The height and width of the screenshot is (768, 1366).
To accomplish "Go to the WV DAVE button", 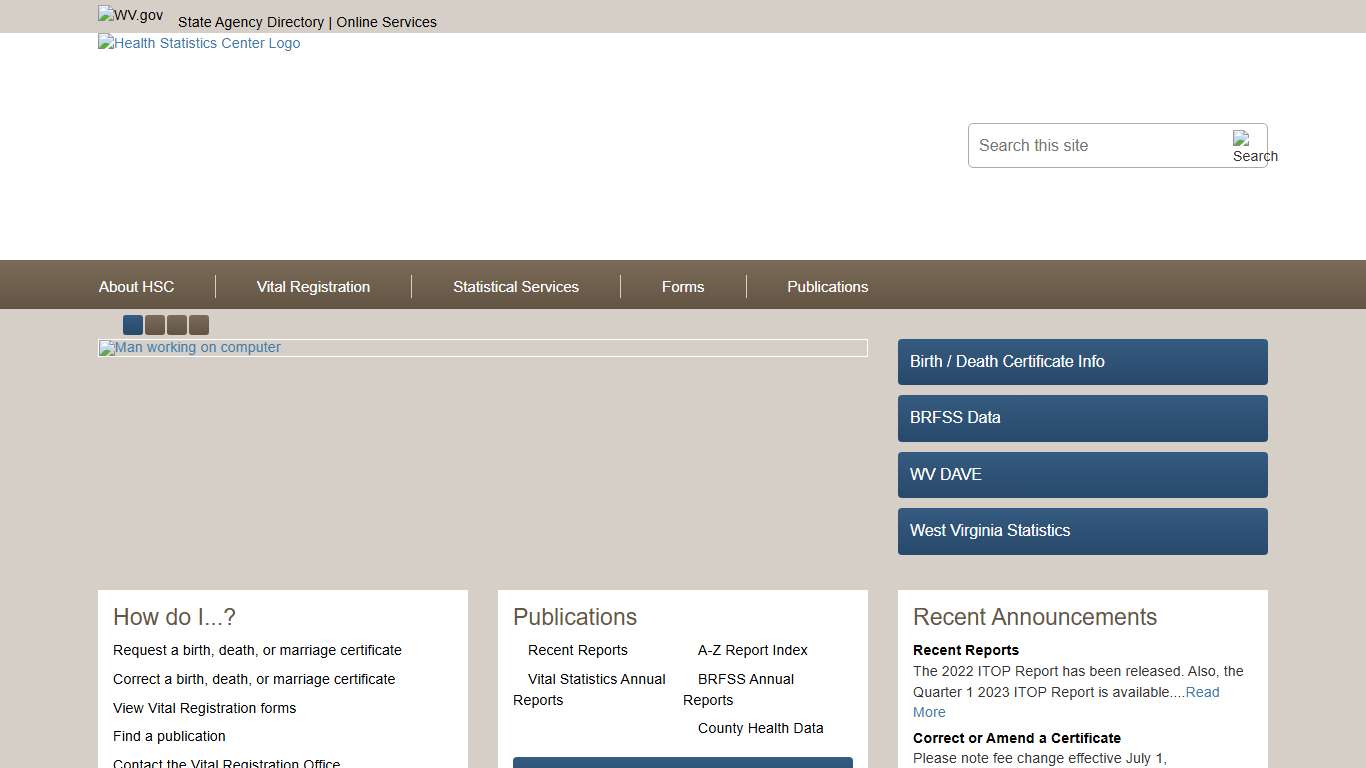I will click(x=1082, y=475).
